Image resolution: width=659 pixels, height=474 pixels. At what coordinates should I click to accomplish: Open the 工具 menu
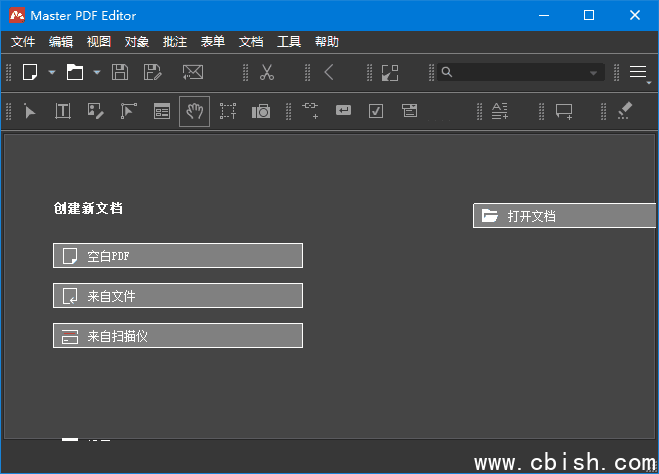point(289,42)
